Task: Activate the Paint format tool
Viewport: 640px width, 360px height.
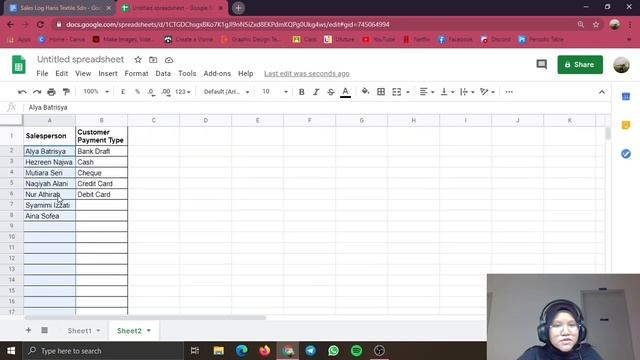Action: coord(66,92)
